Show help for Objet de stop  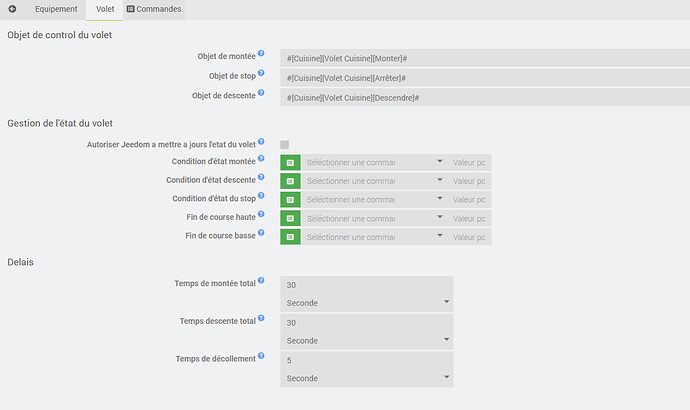(x=261, y=73)
